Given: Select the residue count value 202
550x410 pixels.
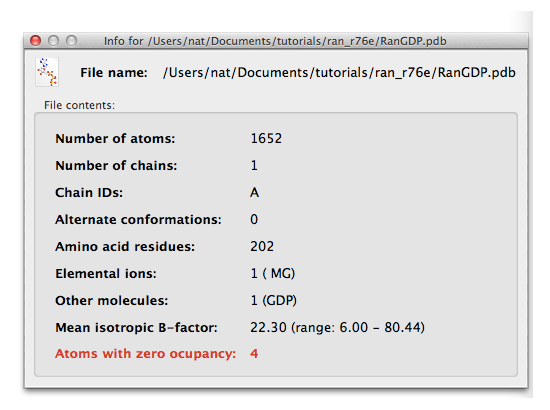Looking at the screenshot, I should click(262, 247).
